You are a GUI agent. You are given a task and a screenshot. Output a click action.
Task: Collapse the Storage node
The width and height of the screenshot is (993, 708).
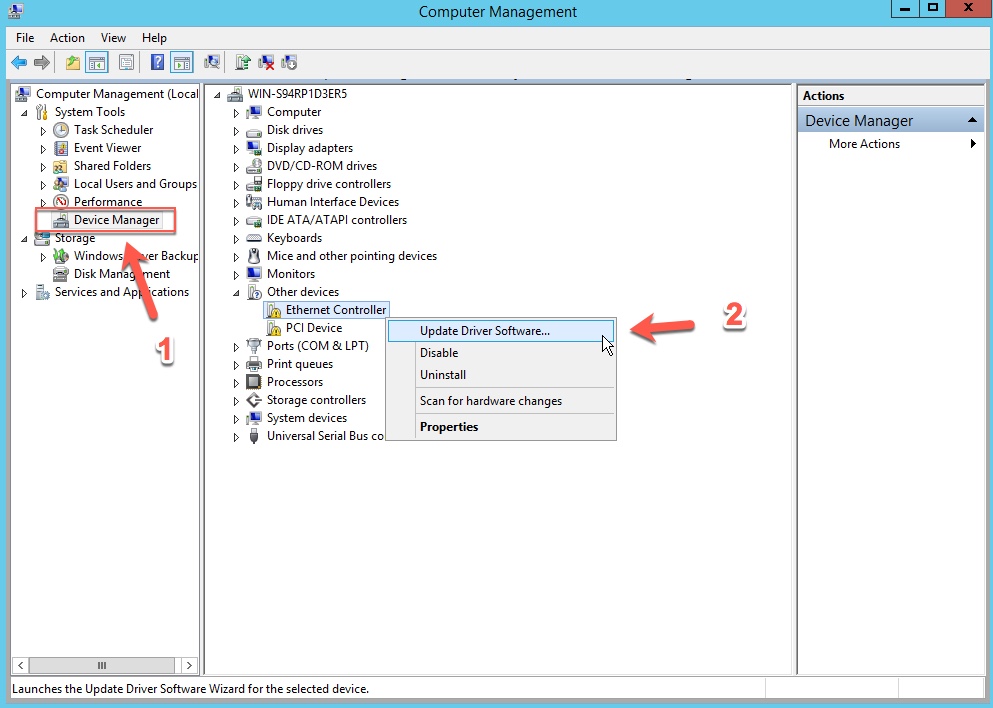[25, 239]
